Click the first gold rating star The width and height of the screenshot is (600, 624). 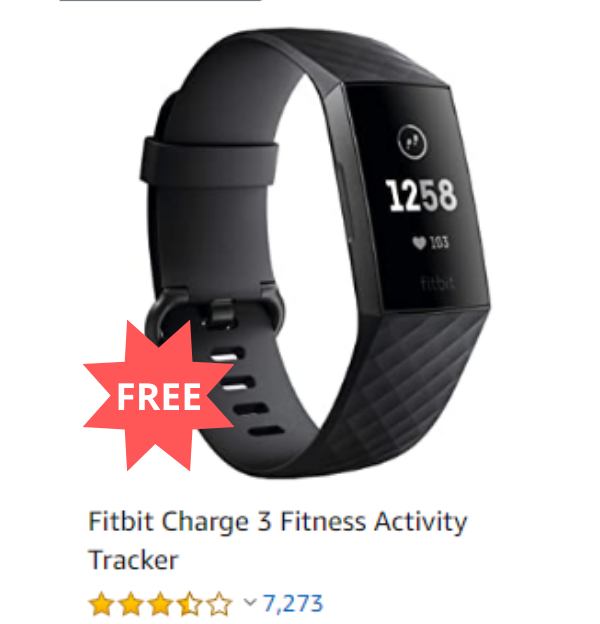pos(102,604)
